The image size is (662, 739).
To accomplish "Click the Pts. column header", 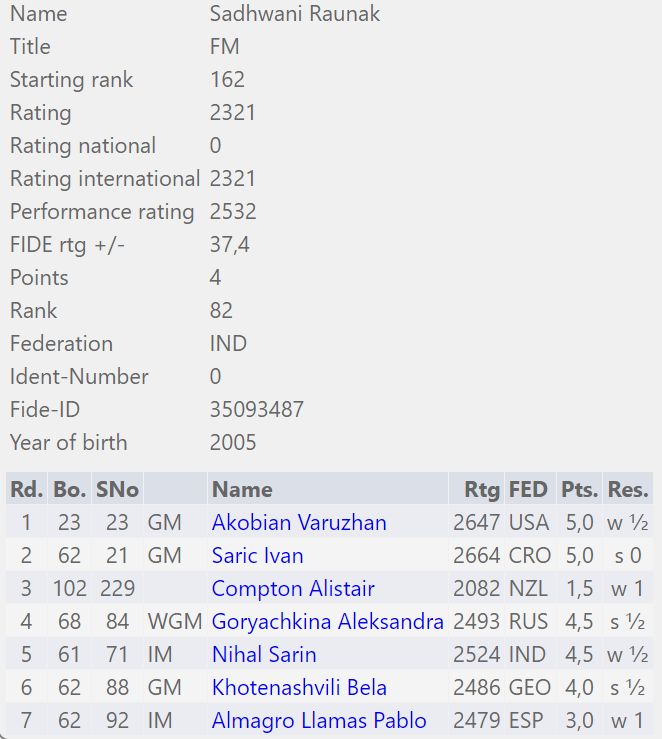I will [x=579, y=489].
